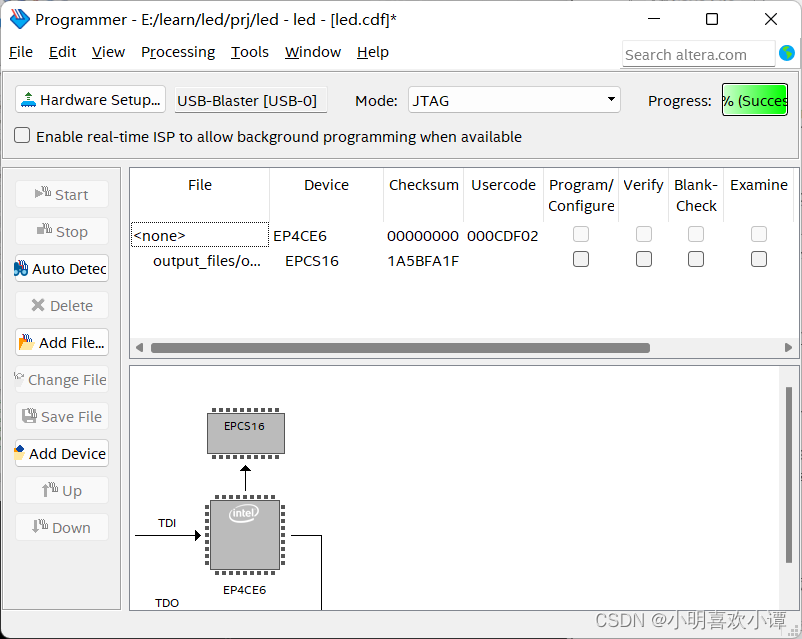Click the Hardware Setup button
This screenshot has width=802, height=639.
pos(91,99)
